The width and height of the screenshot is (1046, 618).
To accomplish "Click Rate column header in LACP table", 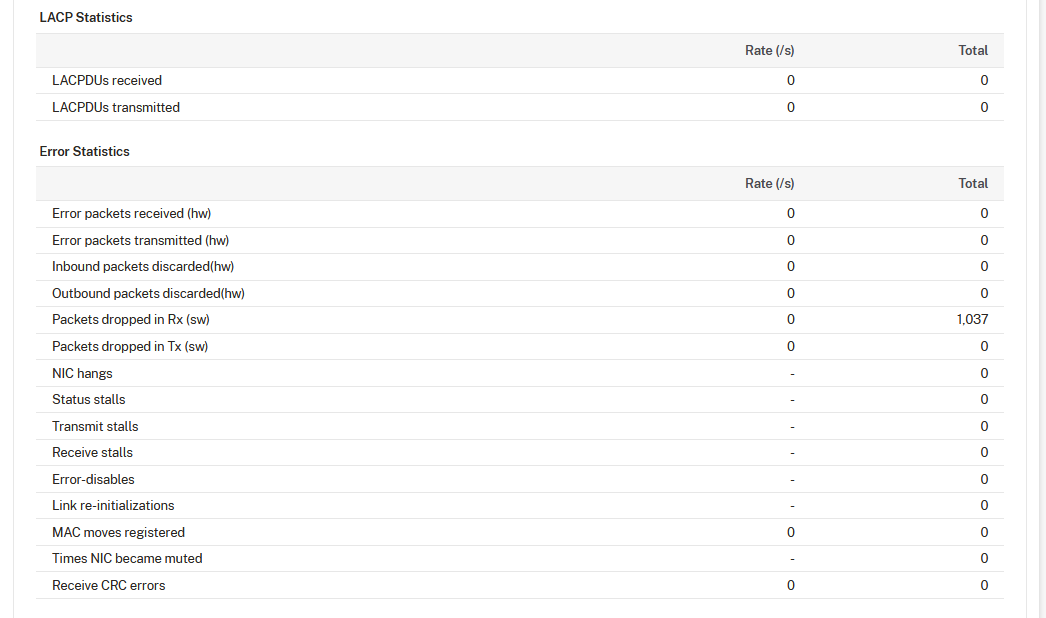I will (x=770, y=51).
